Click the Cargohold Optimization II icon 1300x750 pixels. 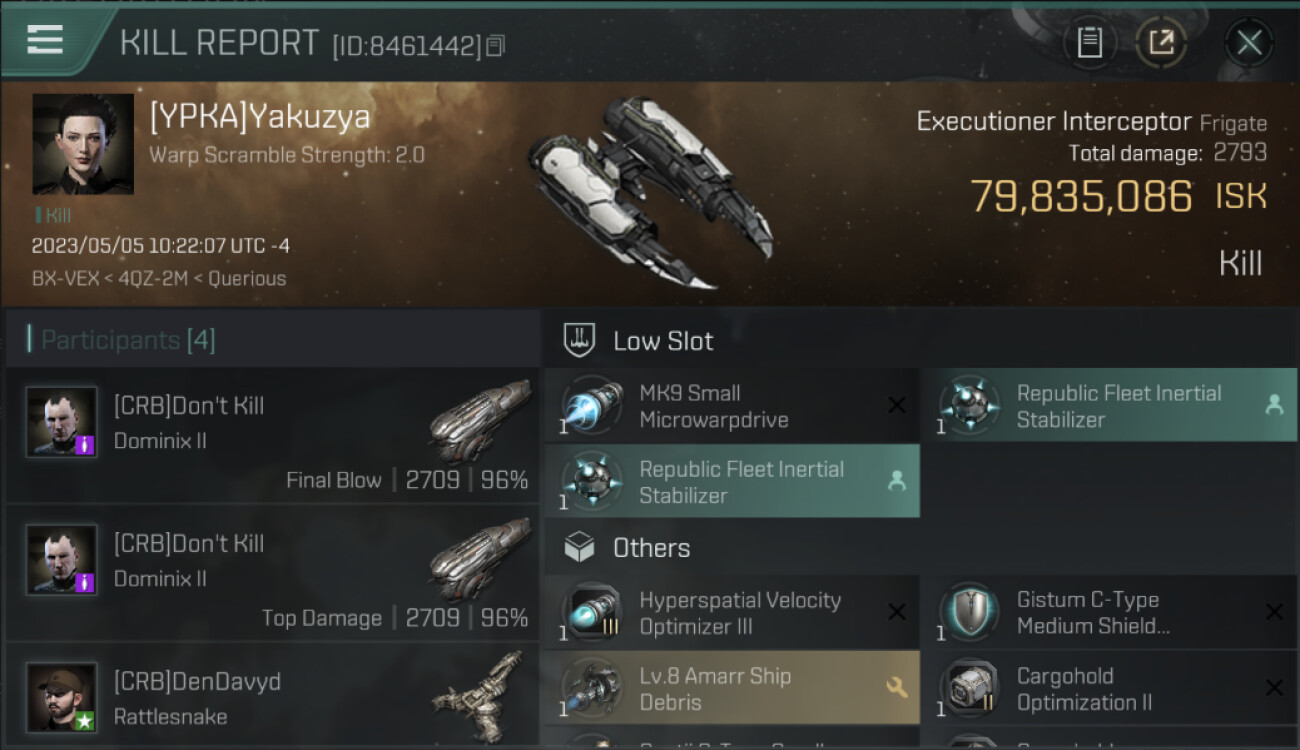(969, 689)
